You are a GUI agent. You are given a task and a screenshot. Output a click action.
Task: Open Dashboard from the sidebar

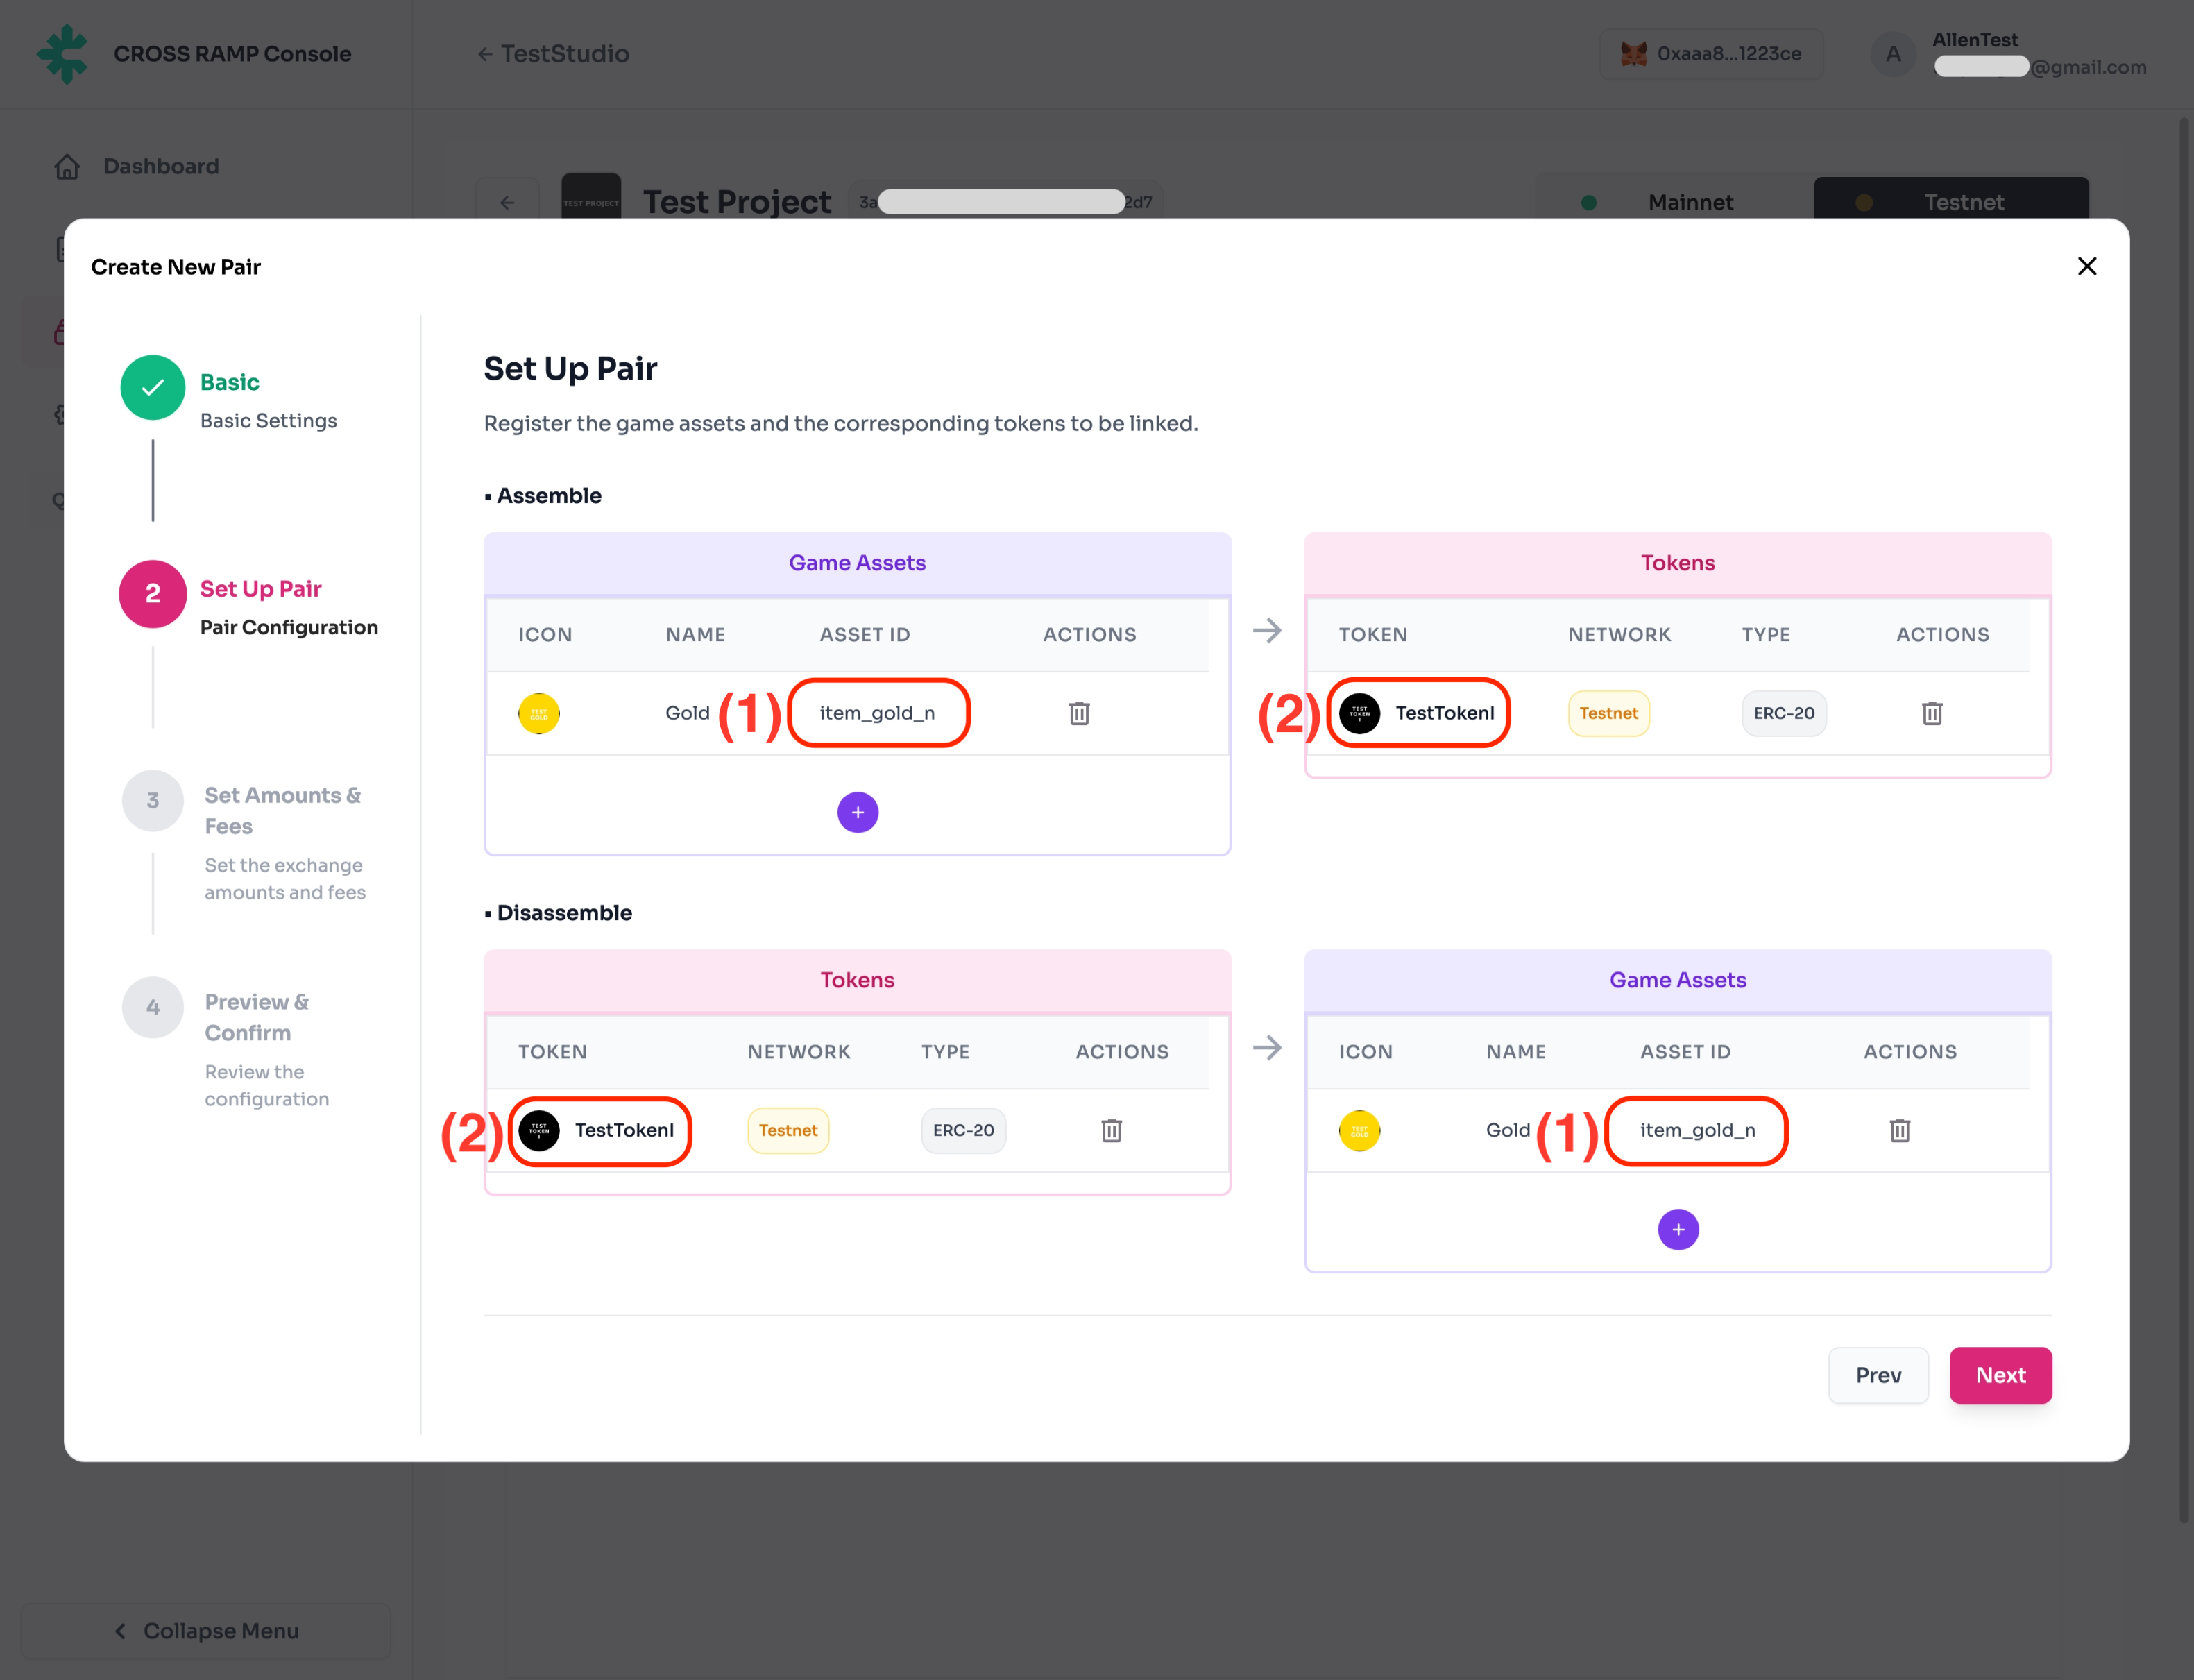pyautogui.click(x=160, y=166)
